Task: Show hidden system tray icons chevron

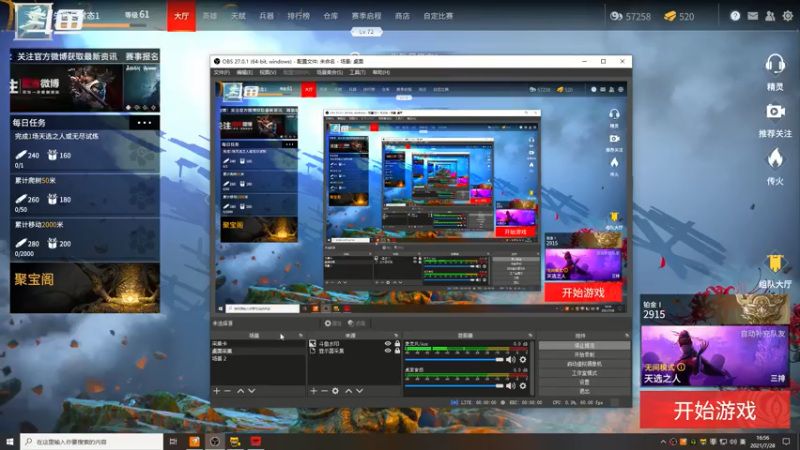Action: [663, 442]
